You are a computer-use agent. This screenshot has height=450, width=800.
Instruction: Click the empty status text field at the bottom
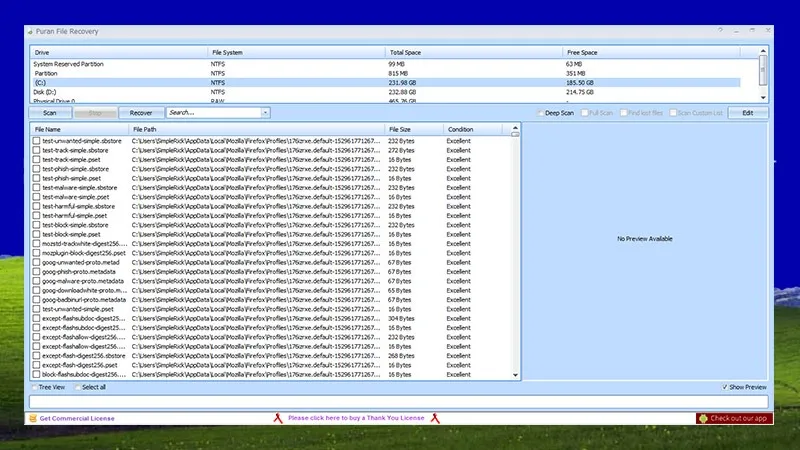(x=398, y=402)
